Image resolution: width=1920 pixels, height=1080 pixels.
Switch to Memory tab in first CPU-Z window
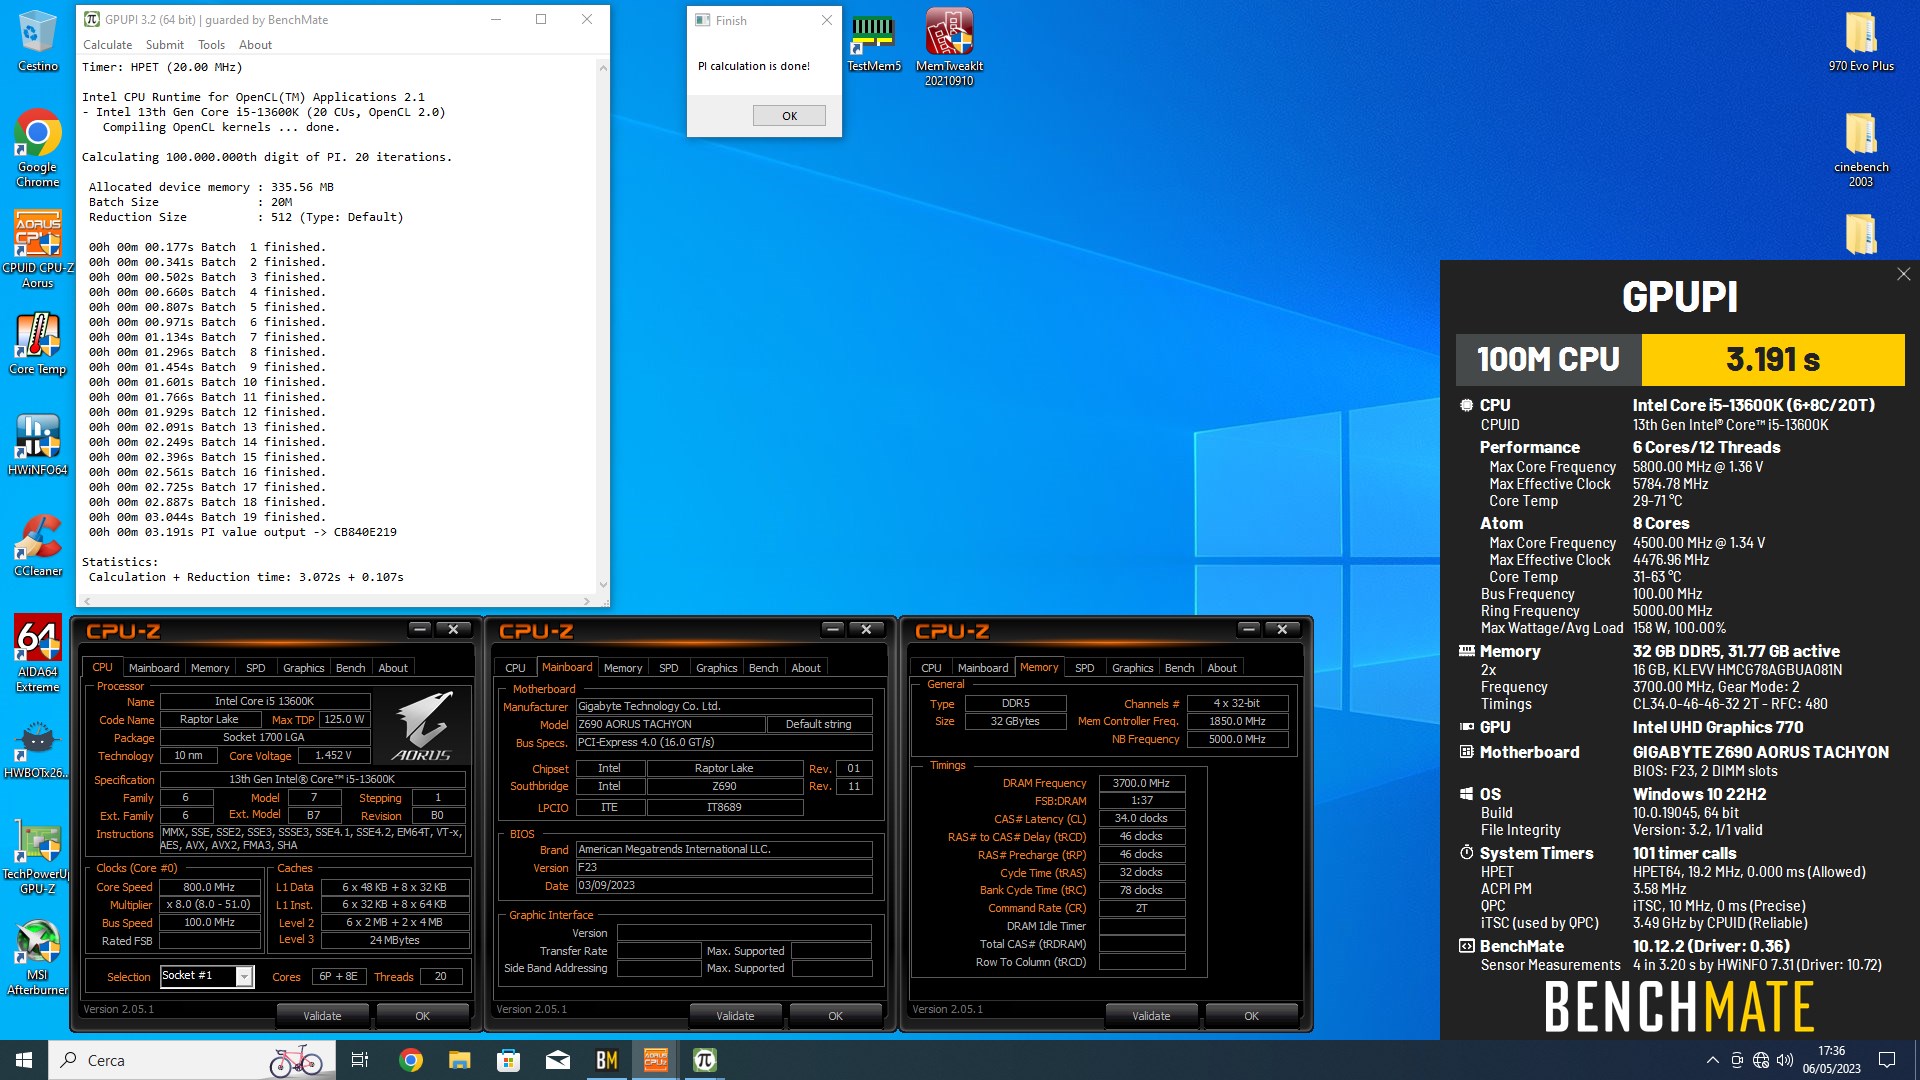pos(210,668)
